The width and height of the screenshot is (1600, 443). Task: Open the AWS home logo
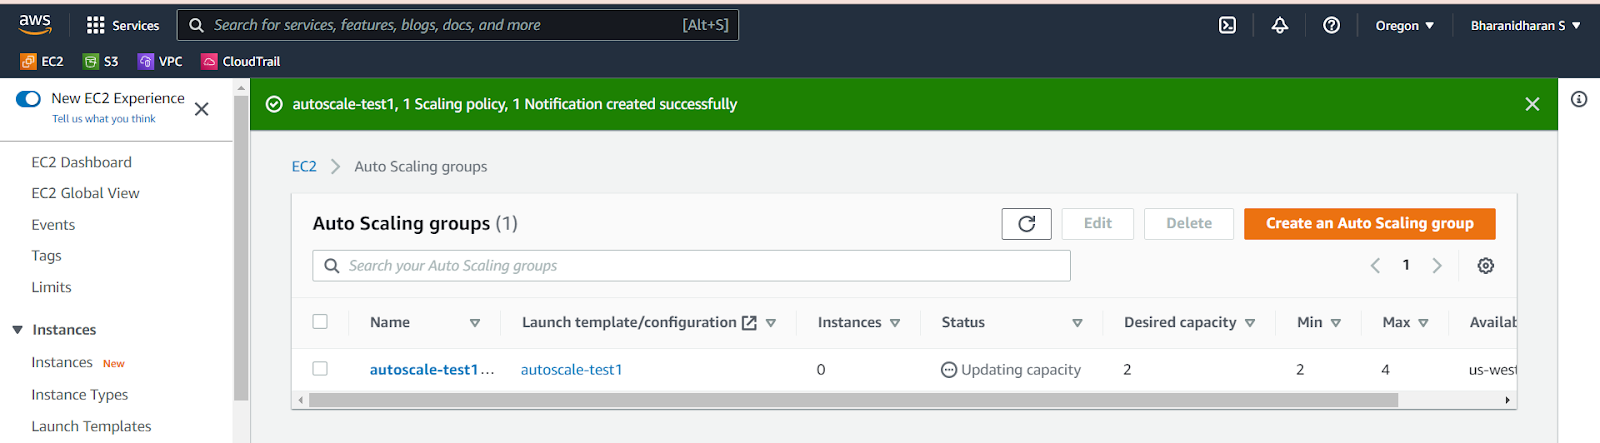(x=35, y=24)
